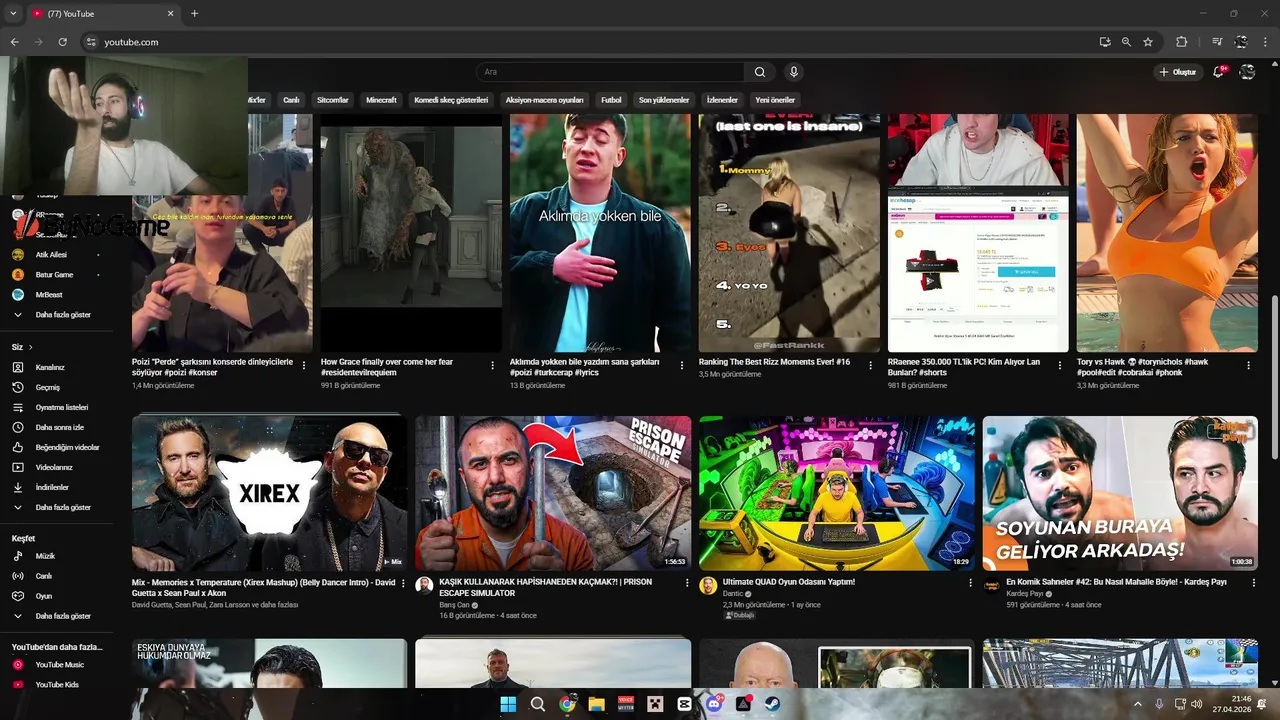Open the Chrome extensions puzzle icon
The image size is (1280, 720).
click(x=1182, y=42)
